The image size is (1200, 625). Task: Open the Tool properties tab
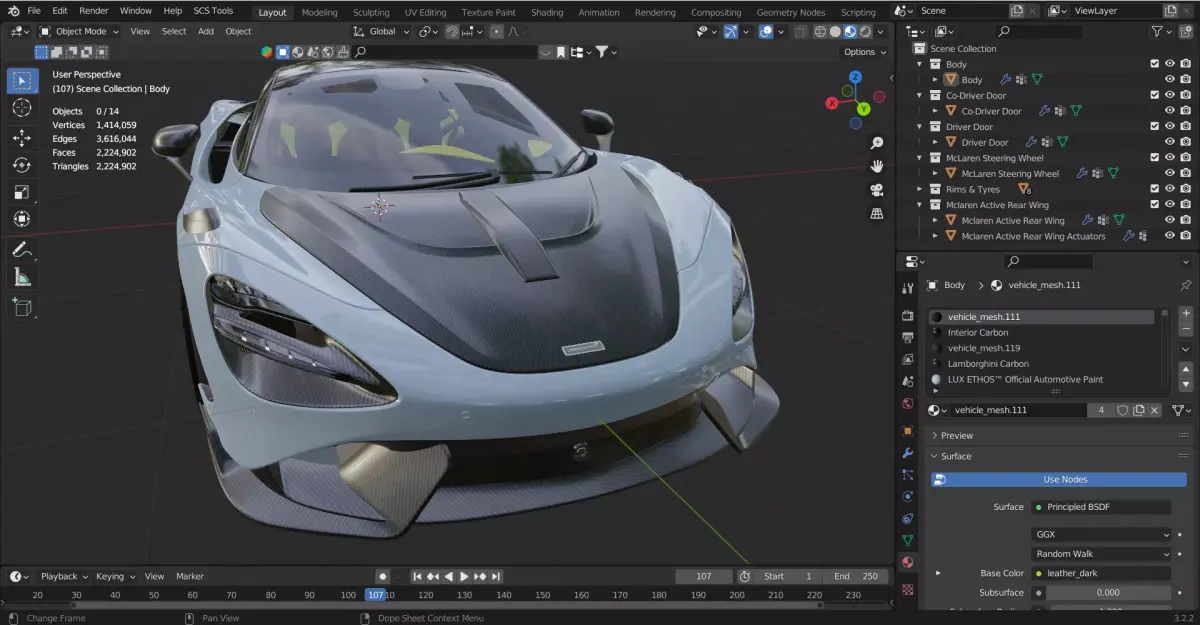click(907, 288)
